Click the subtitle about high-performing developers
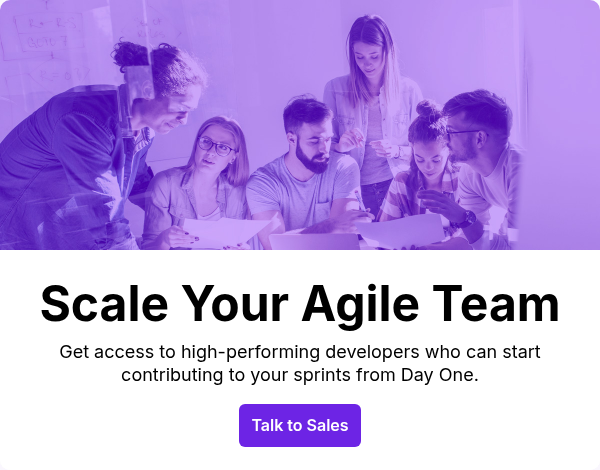Screen dimensions: 600x470 point(300,363)
